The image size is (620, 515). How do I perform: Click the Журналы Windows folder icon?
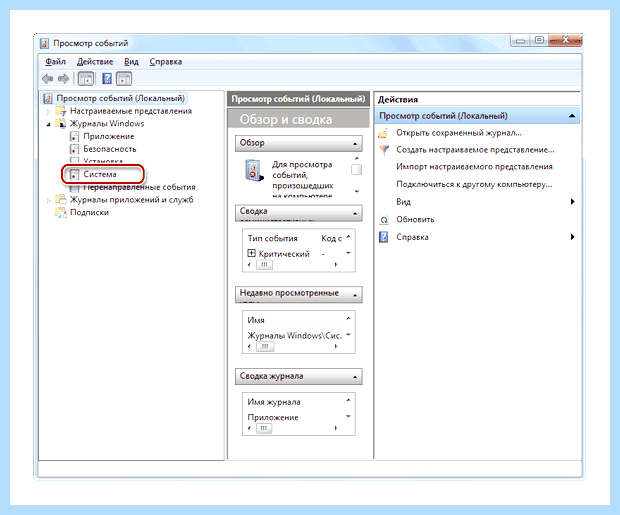(60, 124)
